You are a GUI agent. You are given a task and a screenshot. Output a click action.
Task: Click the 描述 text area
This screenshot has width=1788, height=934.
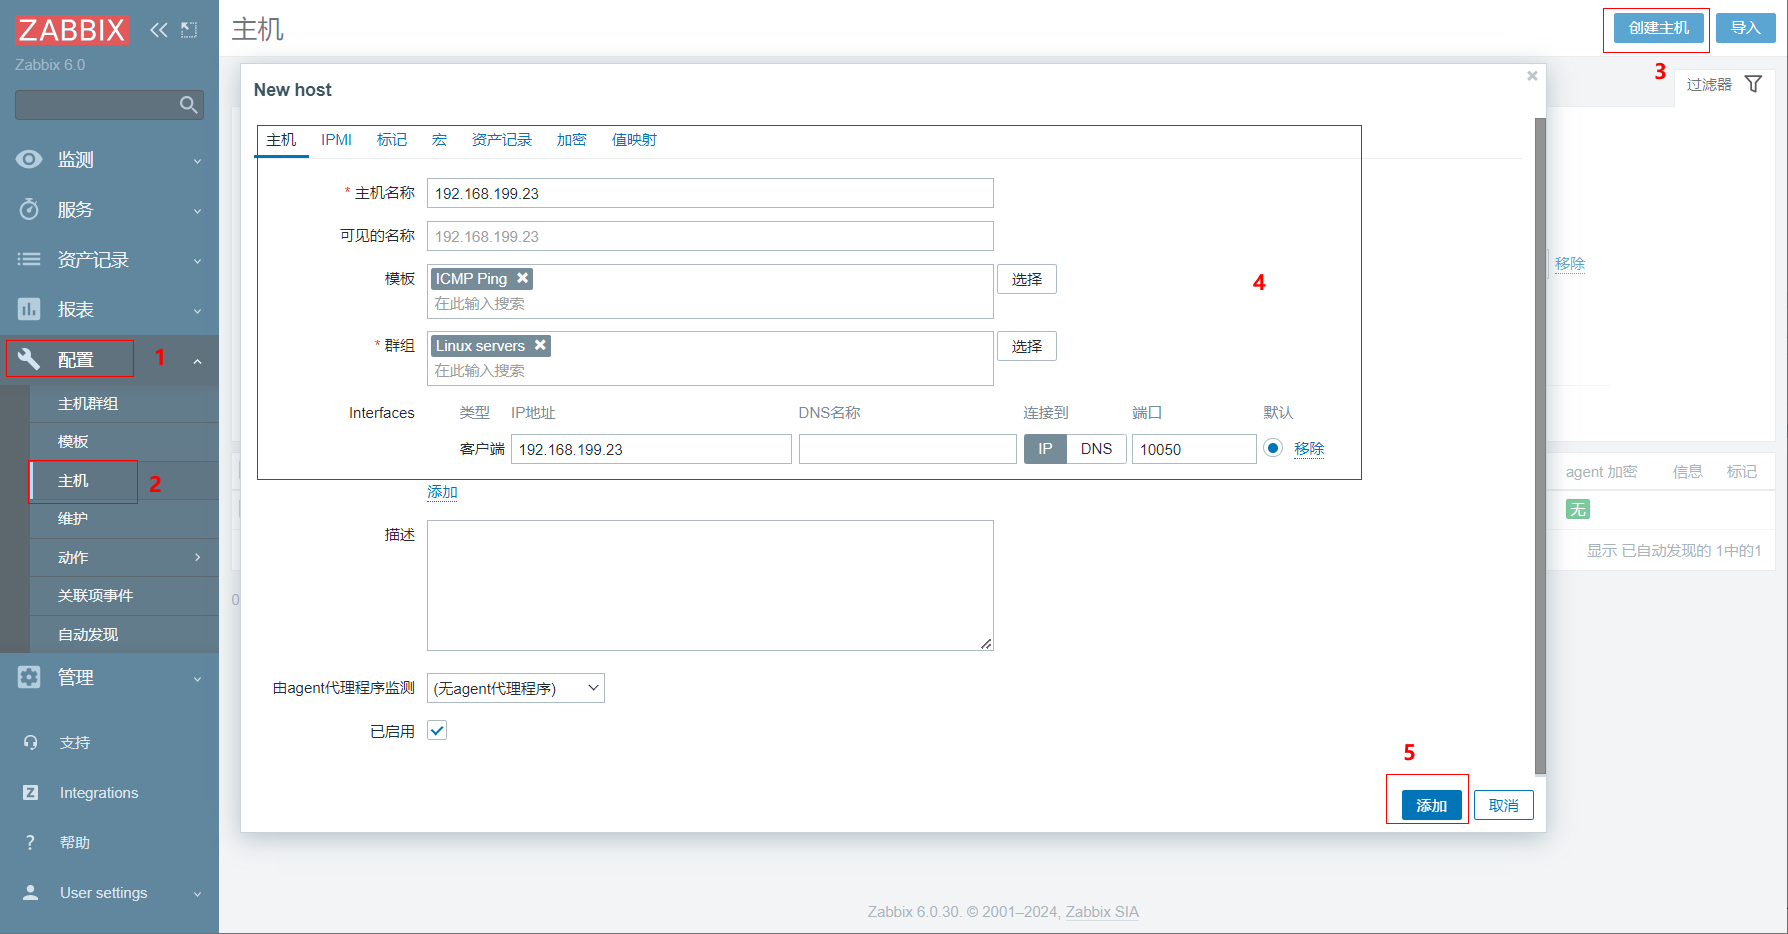710,585
